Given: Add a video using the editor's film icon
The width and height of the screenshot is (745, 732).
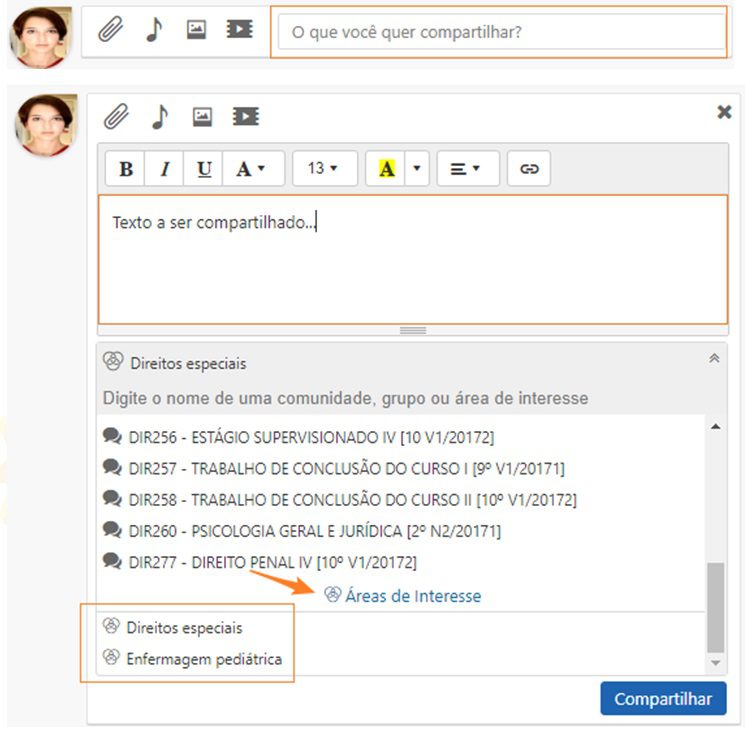Looking at the screenshot, I should click(x=246, y=116).
